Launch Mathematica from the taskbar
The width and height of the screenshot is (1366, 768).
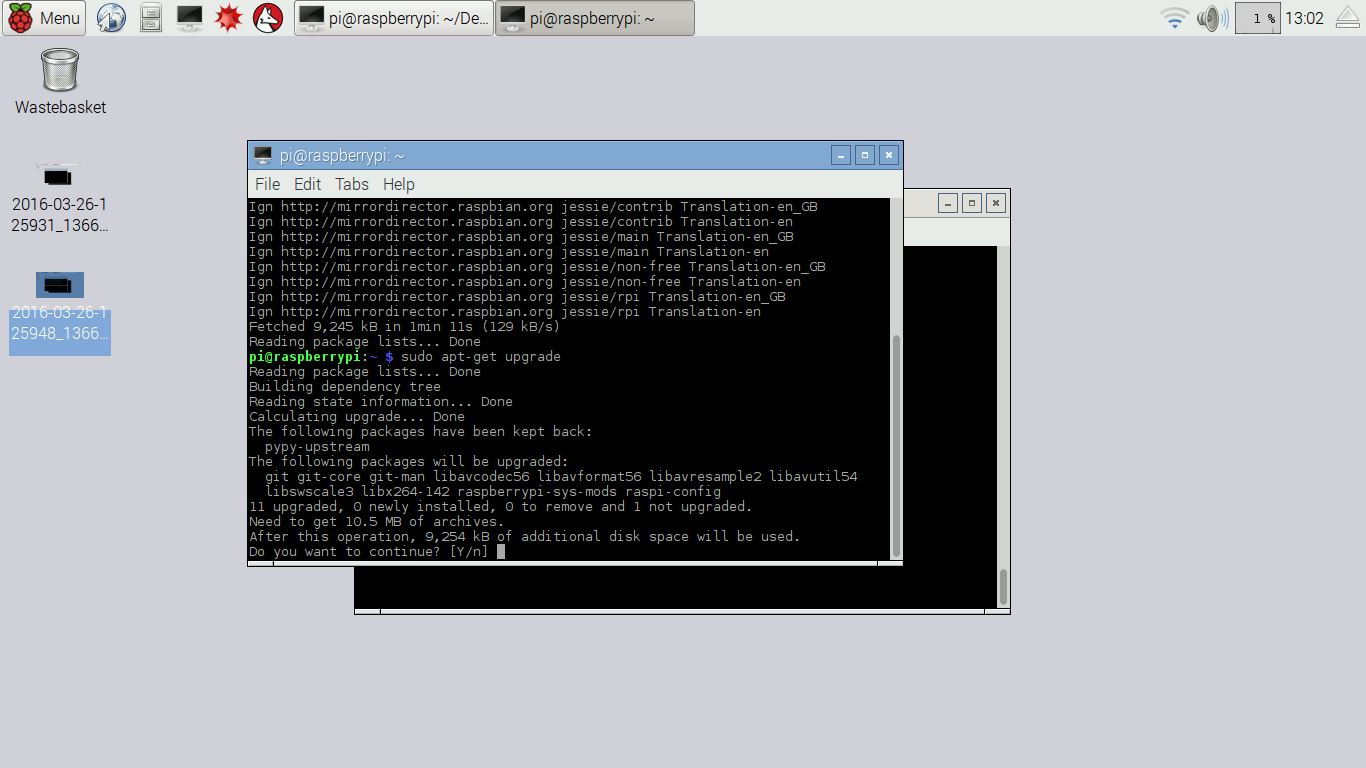click(x=228, y=17)
